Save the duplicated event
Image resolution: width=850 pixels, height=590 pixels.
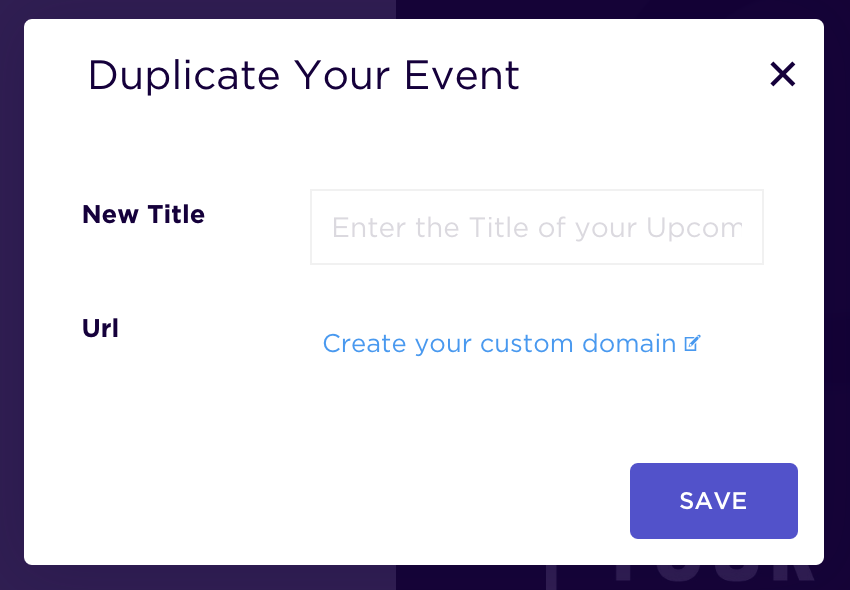[x=713, y=501]
